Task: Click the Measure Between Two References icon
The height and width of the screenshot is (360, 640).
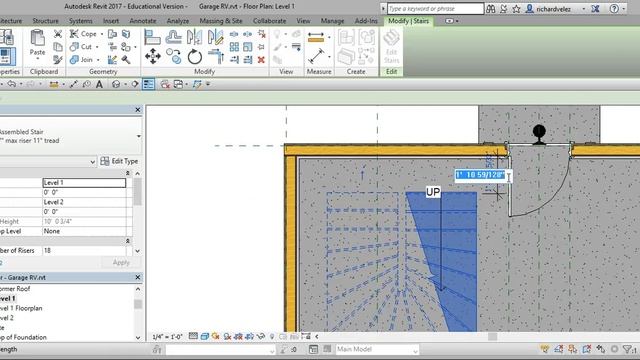Action: (317, 56)
